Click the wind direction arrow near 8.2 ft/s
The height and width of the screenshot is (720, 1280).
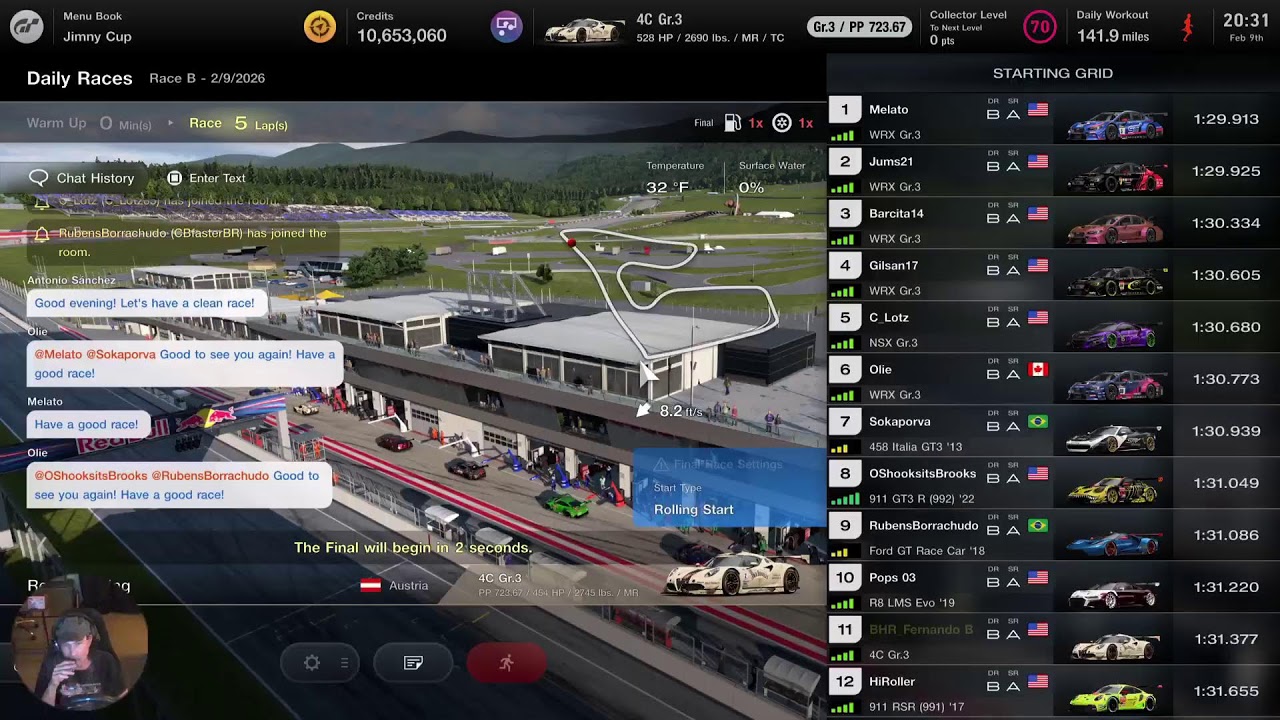(643, 410)
